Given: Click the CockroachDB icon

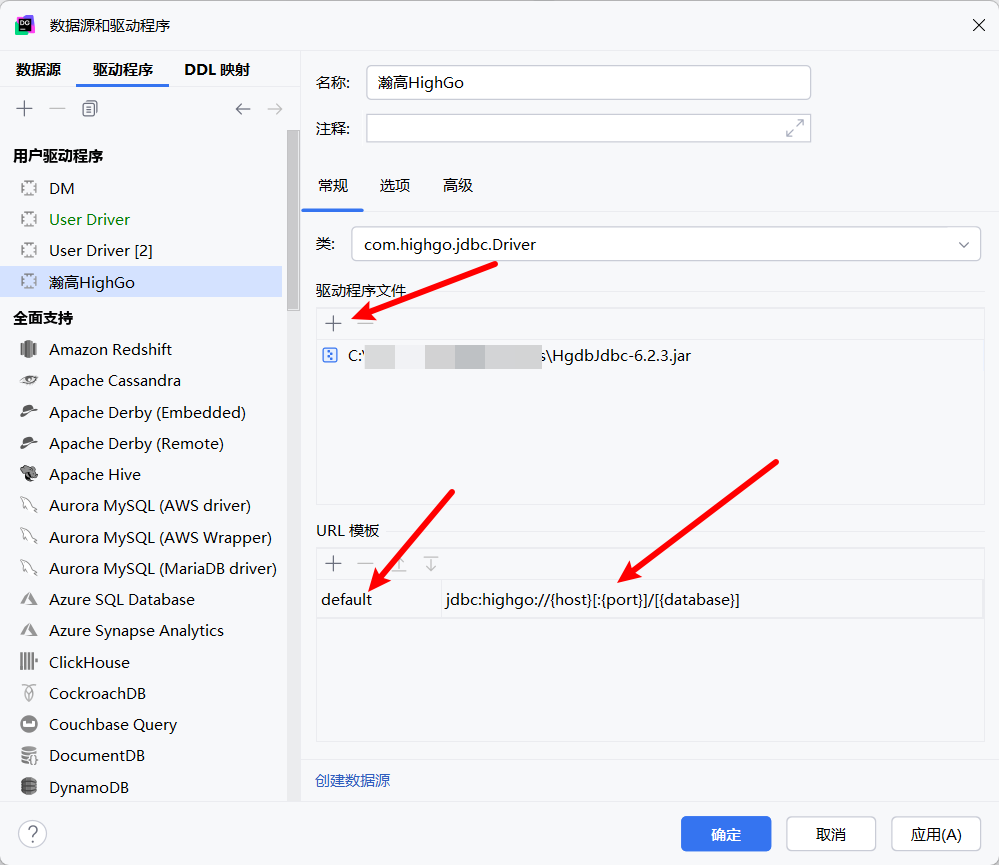Looking at the screenshot, I should click(x=29, y=692).
